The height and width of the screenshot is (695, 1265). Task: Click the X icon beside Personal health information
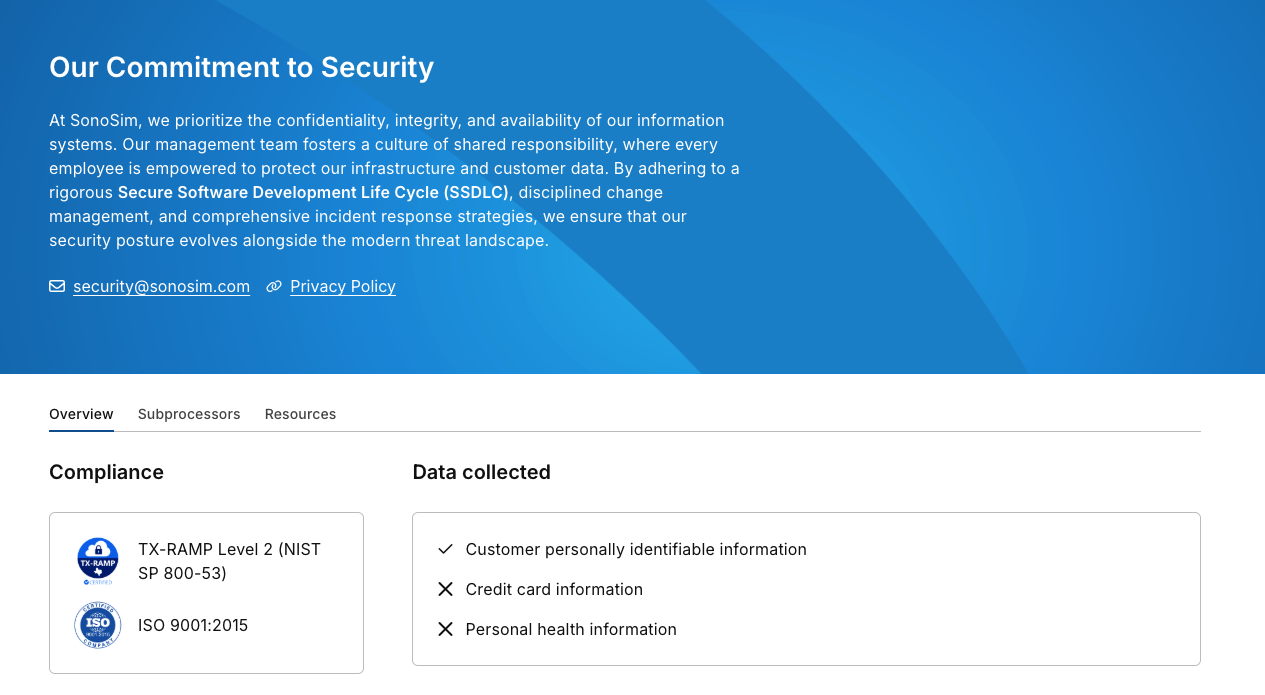coord(446,629)
